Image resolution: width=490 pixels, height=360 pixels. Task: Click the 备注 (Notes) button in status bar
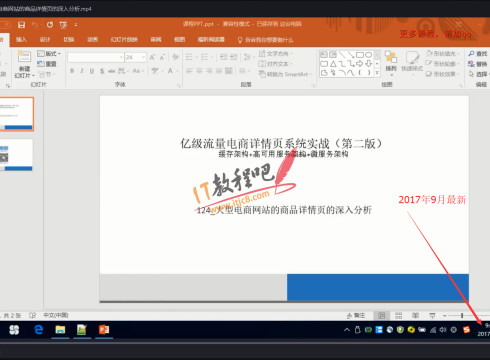(356, 315)
